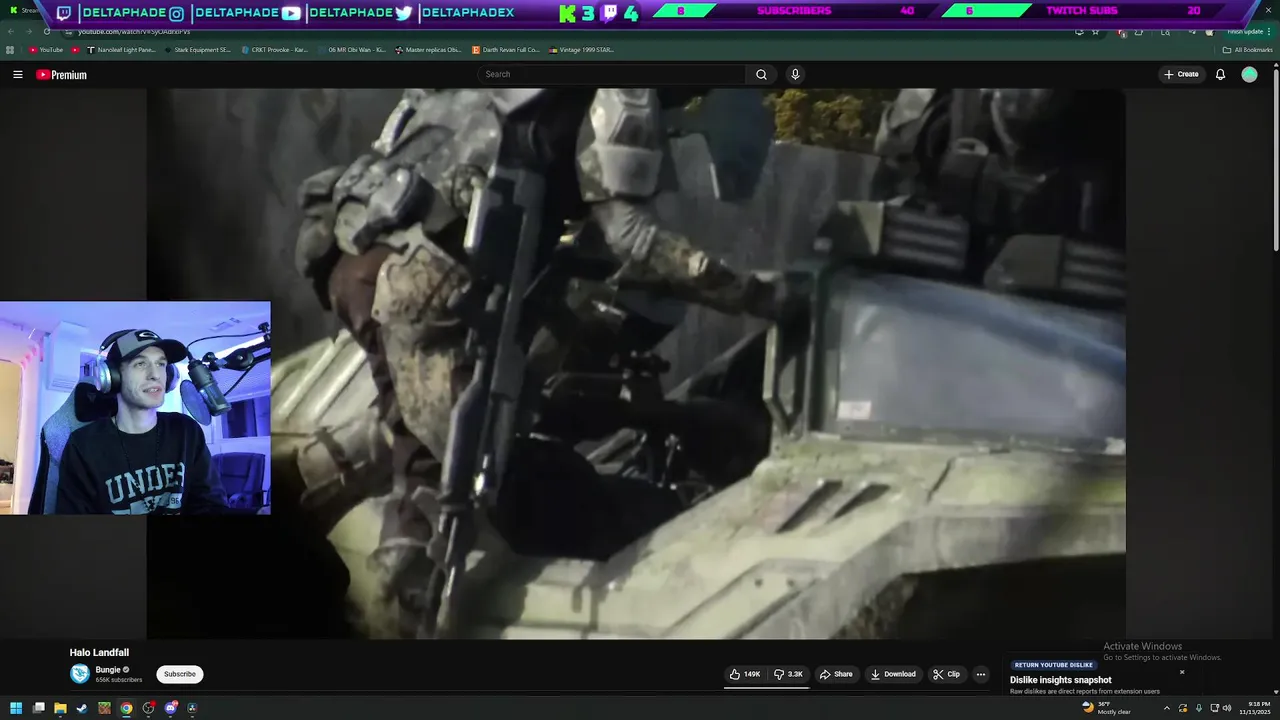1280x720 pixels.
Task: Open YouTube notifications bell
Action: (x=1220, y=75)
